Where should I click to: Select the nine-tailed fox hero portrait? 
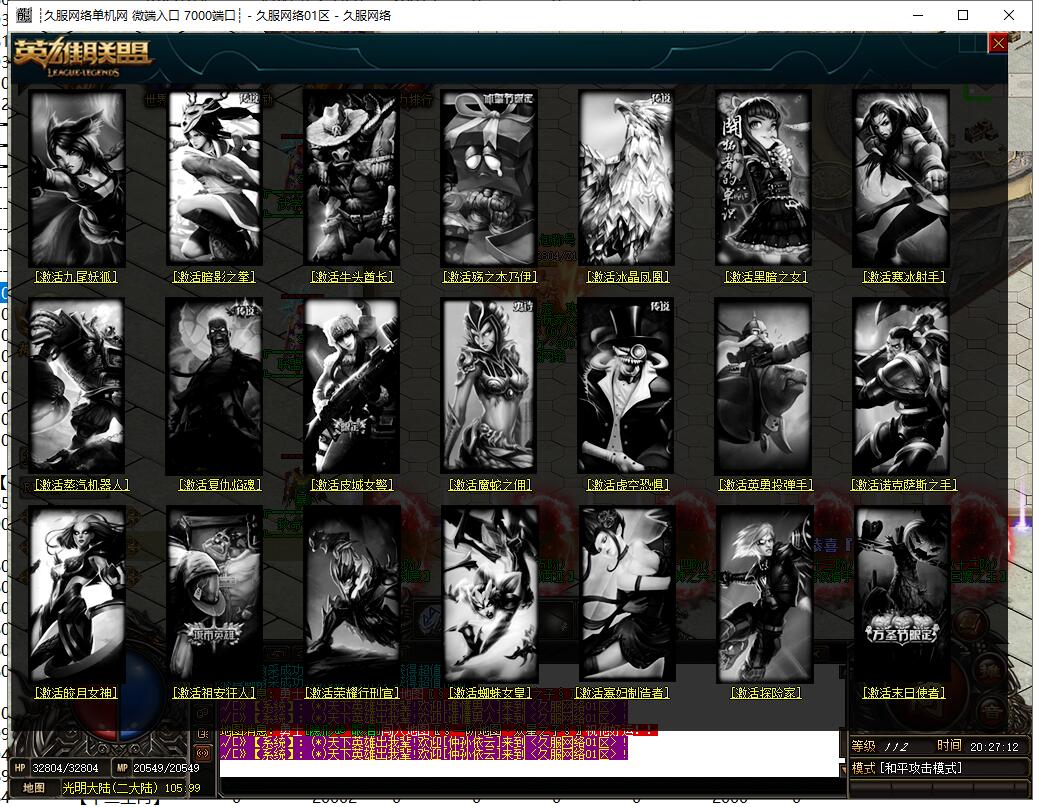point(77,178)
